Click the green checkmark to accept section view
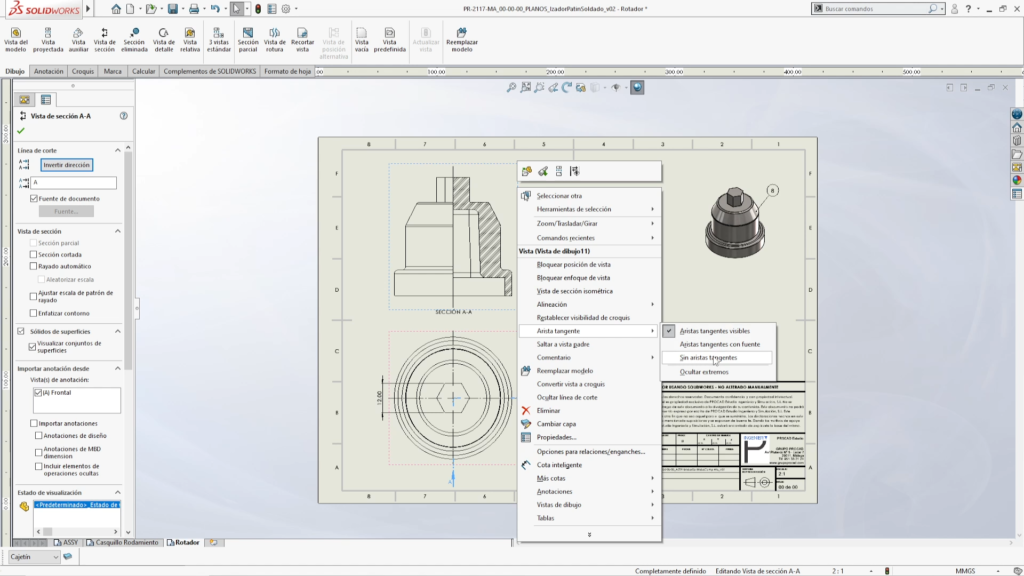This screenshot has width=1024, height=576. (21, 131)
